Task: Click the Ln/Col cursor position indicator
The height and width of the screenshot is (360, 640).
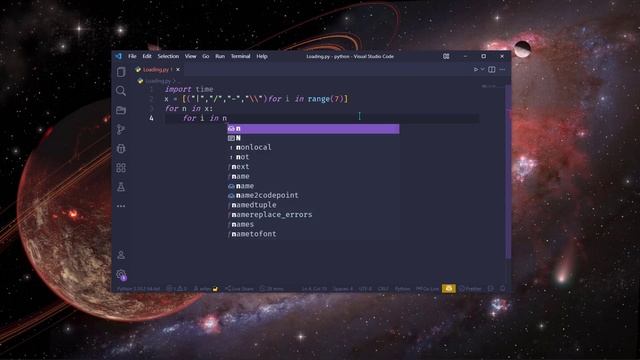Action: (314, 289)
